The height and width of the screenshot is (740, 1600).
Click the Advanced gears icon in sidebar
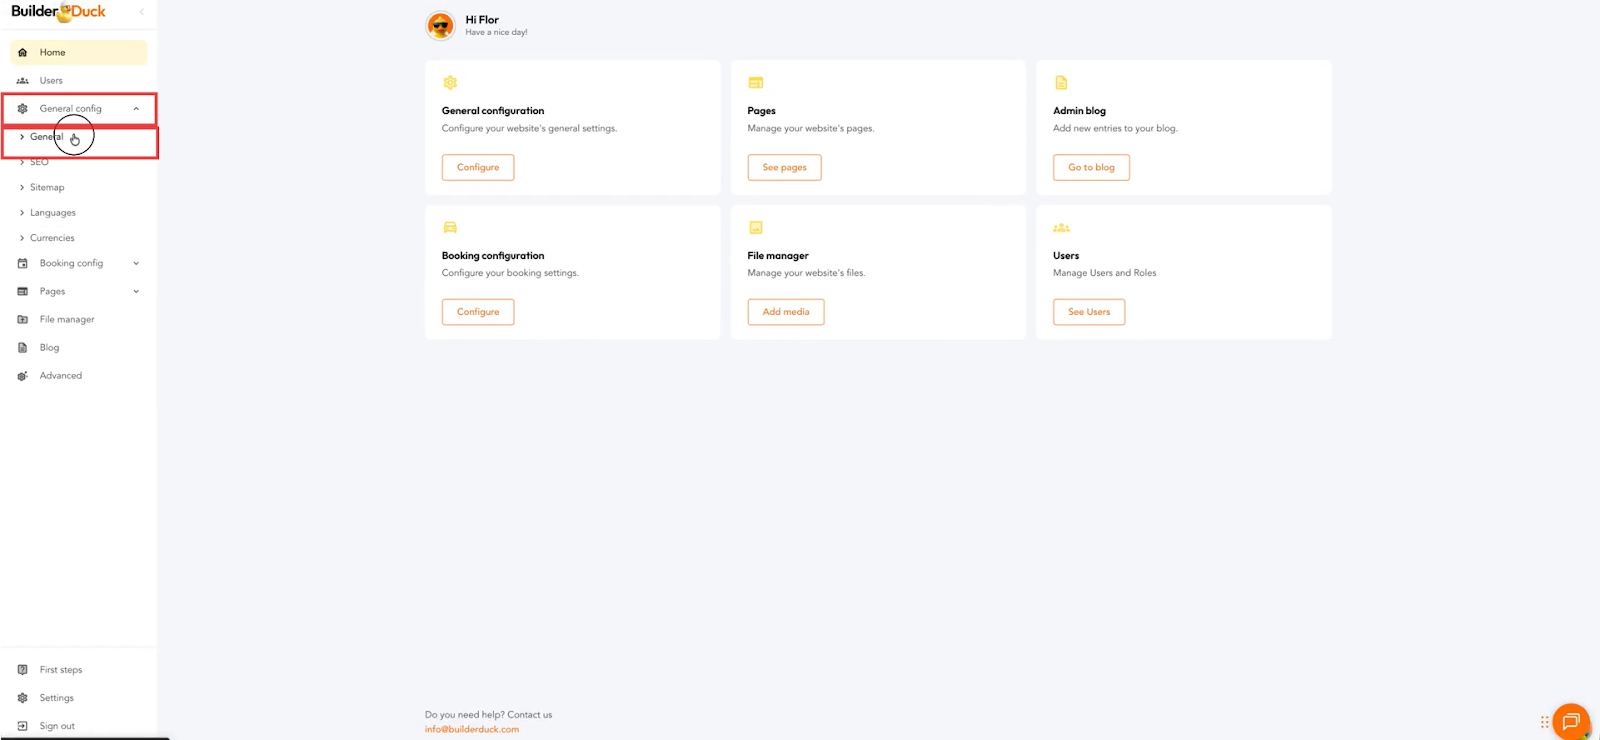[22, 376]
